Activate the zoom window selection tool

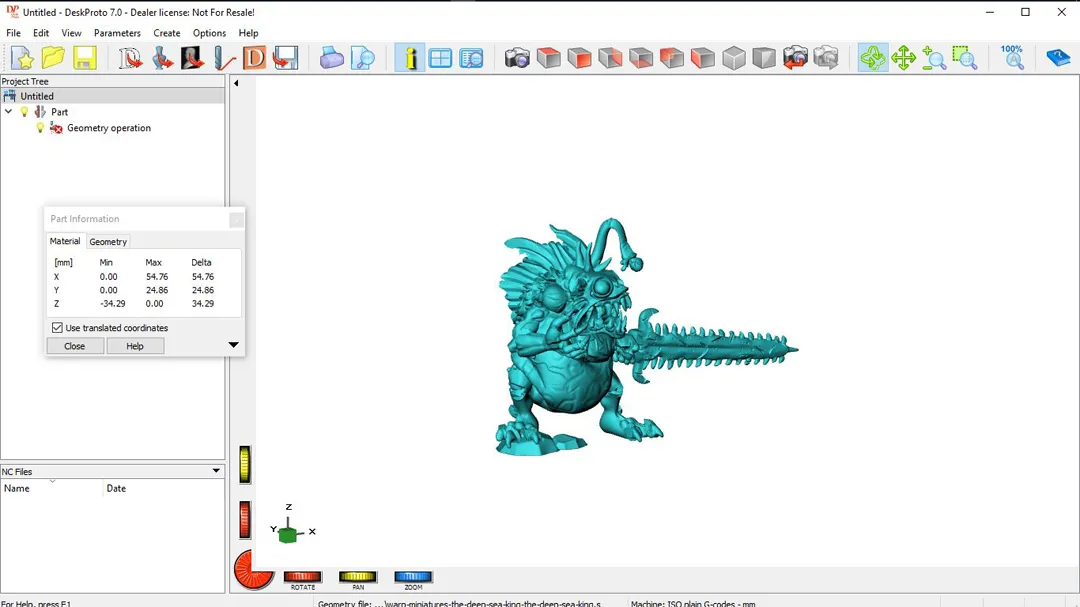tap(965, 58)
